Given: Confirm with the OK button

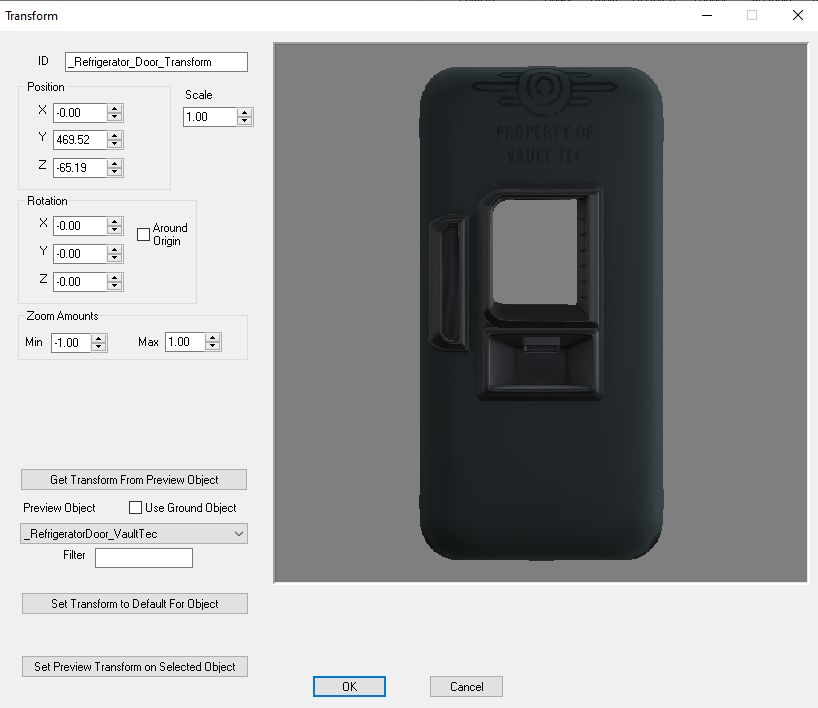Looking at the screenshot, I should [x=350, y=687].
